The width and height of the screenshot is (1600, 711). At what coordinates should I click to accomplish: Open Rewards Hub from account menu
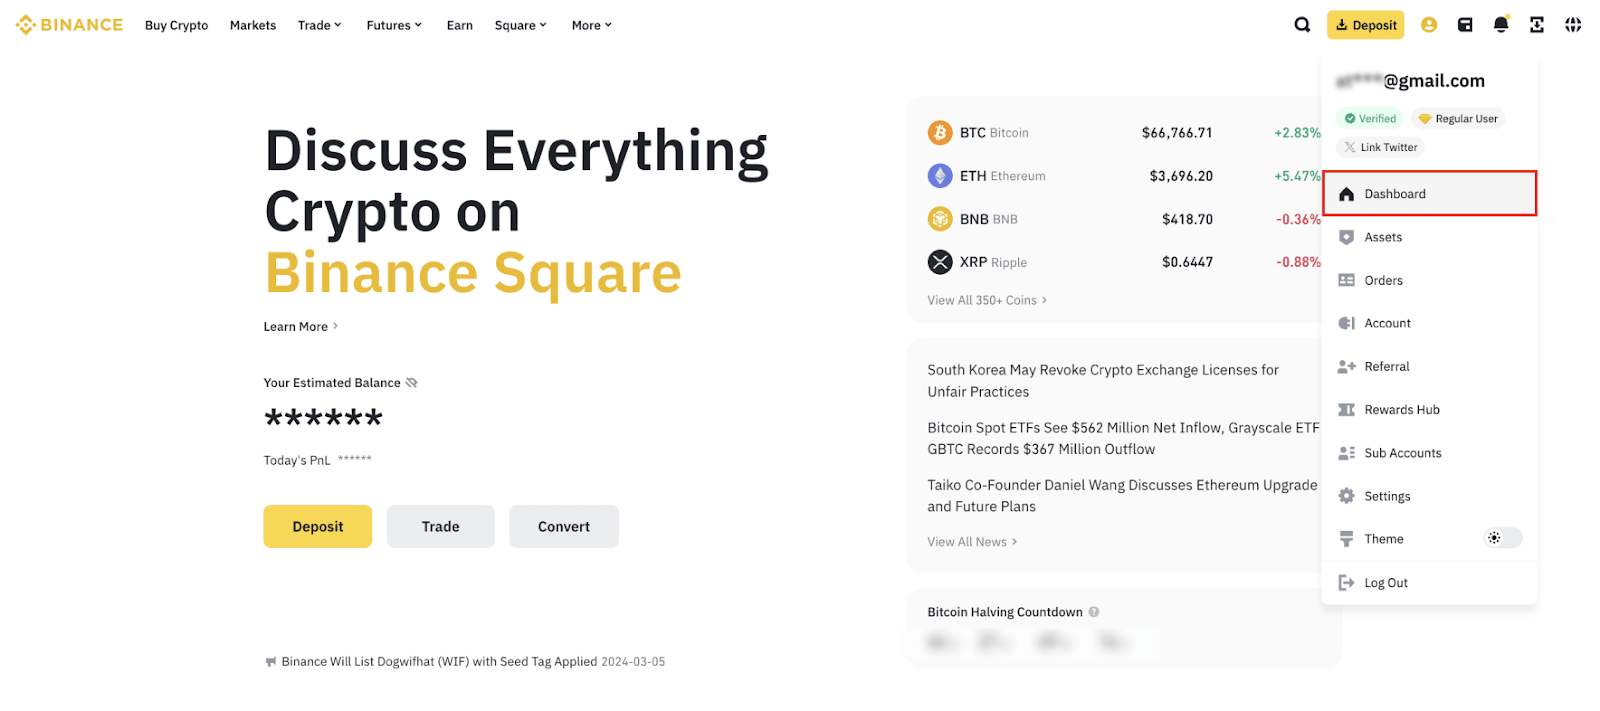[1401, 410]
